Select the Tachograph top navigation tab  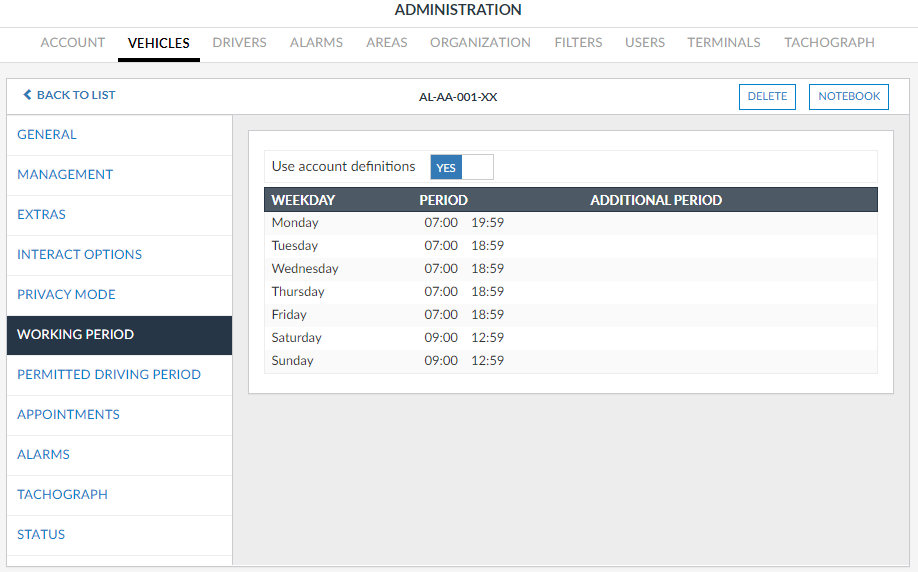[828, 43]
